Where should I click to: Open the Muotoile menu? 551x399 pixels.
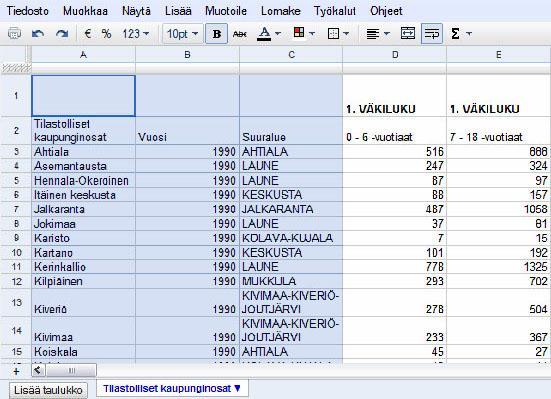226,11
